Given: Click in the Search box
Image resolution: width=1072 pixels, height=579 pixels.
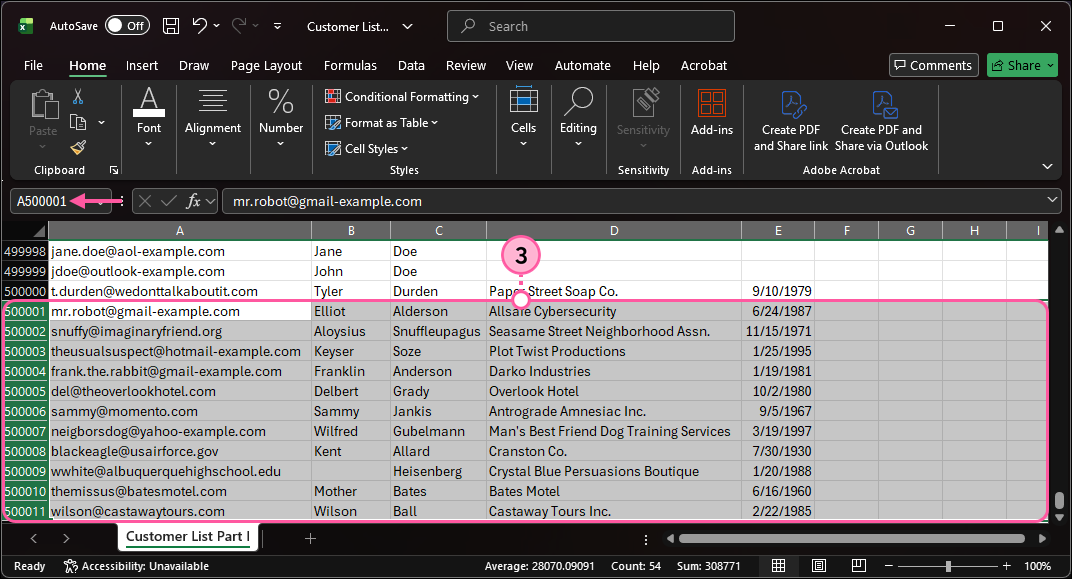Looking at the screenshot, I should click(591, 26).
